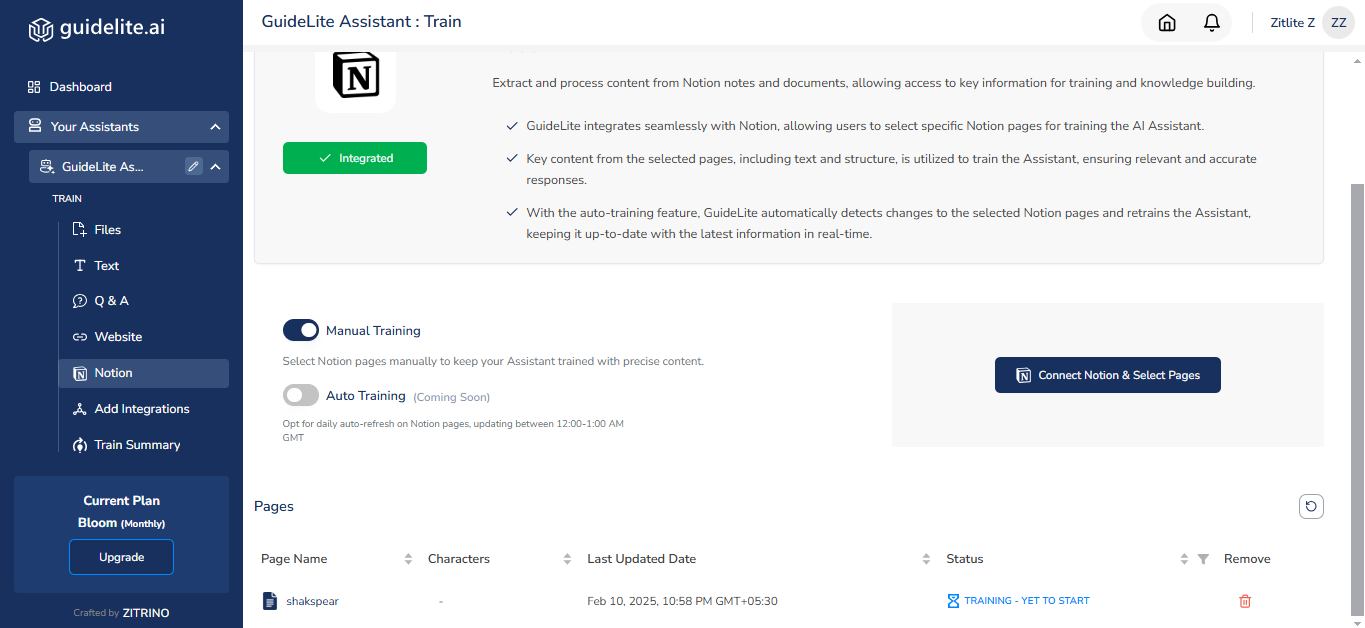1365x628 pixels.
Task: Toggle Auto Training switch
Action: 301,396
